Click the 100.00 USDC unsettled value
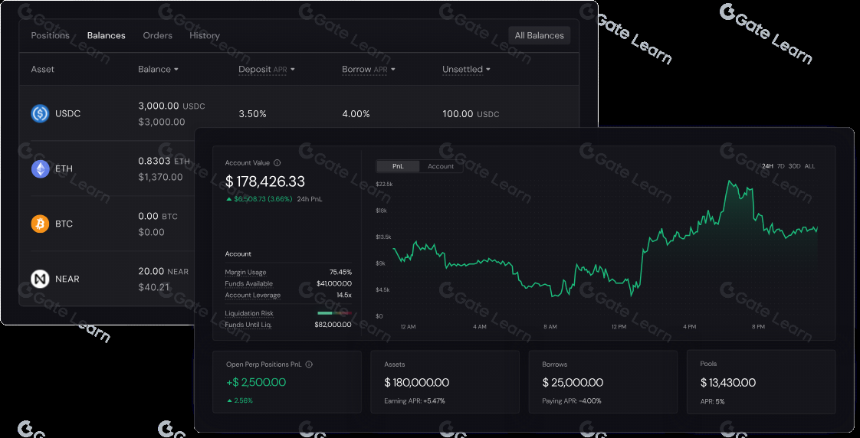The width and height of the screenshot is (860, 438). (471, 114)
